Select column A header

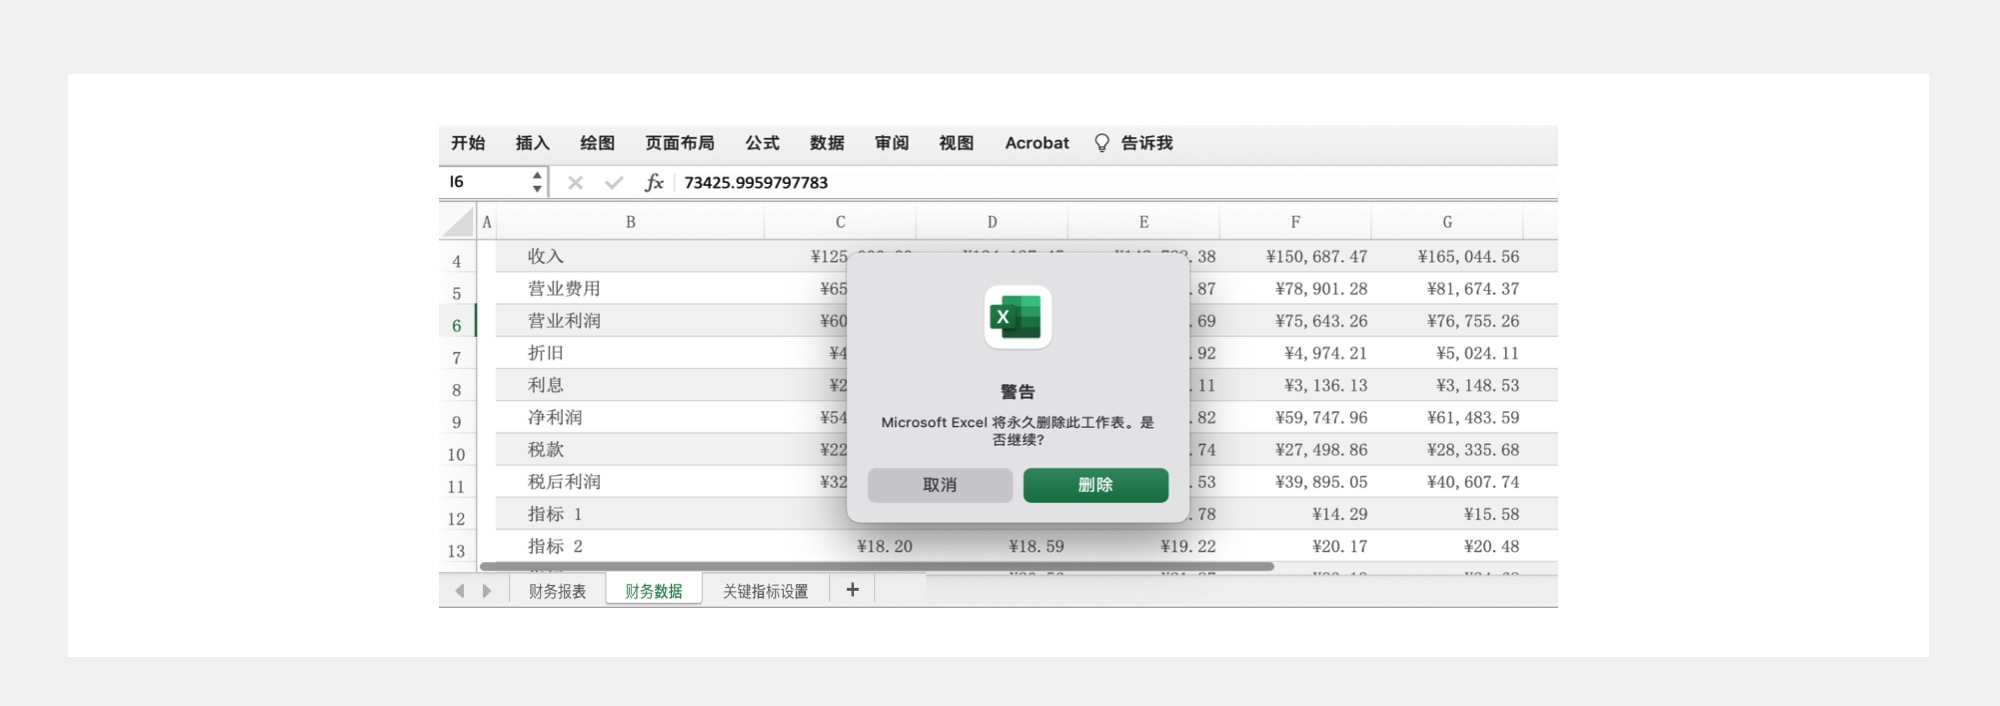(487, 222)
